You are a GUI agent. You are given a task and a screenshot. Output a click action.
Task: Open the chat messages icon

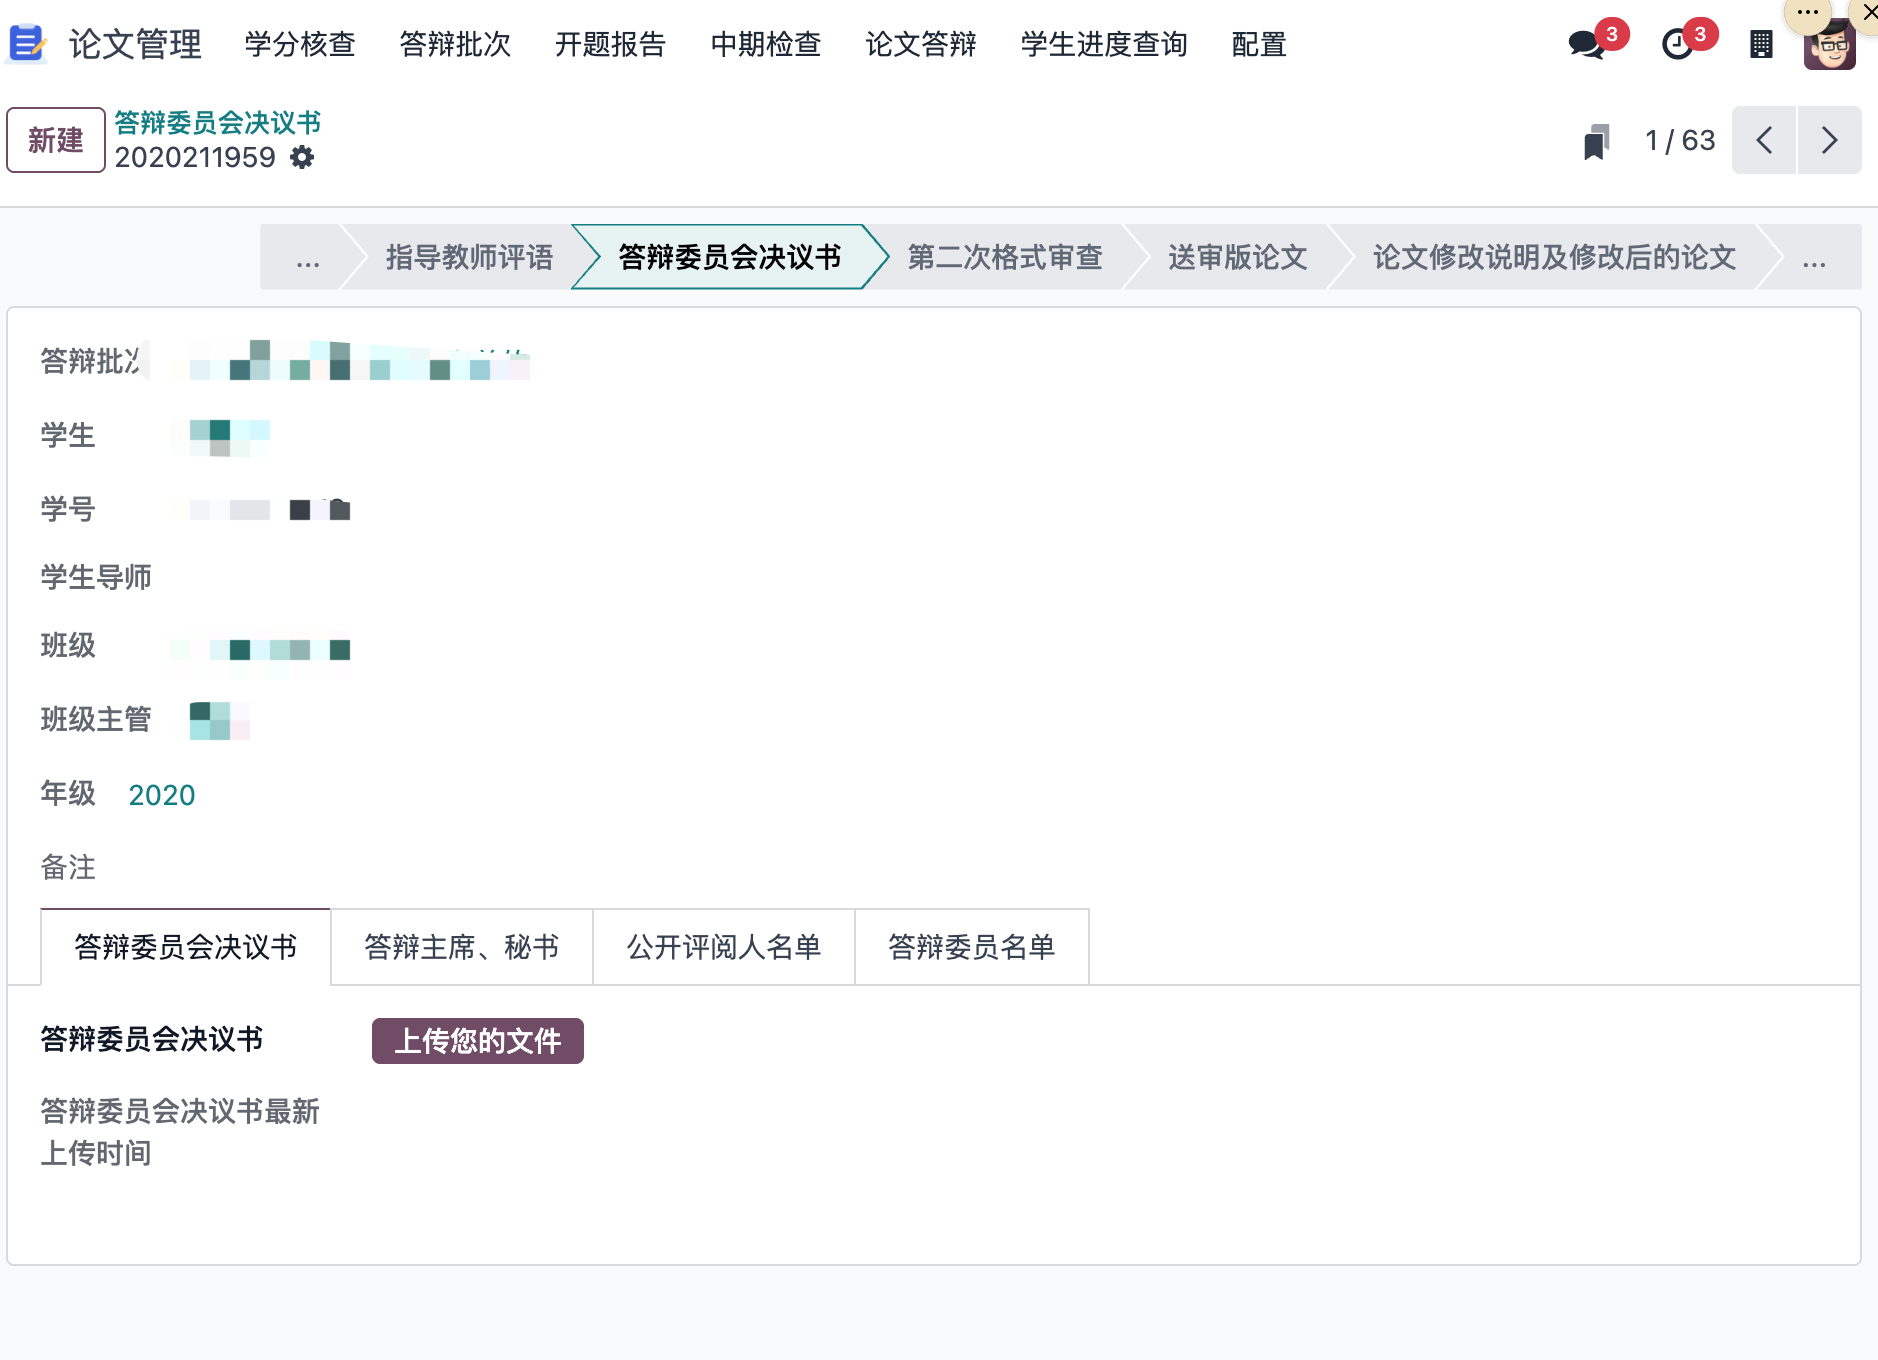(x=1586, y=45)
